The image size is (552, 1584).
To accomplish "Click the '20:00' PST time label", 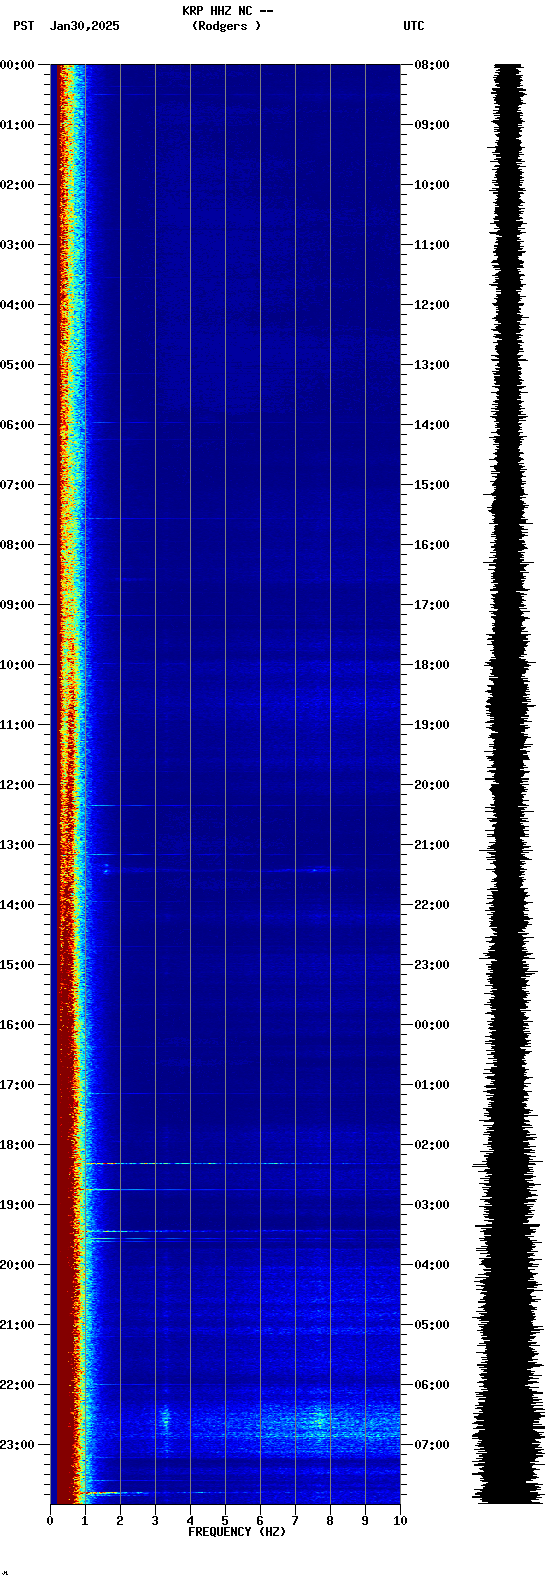I will (x=17, y=1265).
